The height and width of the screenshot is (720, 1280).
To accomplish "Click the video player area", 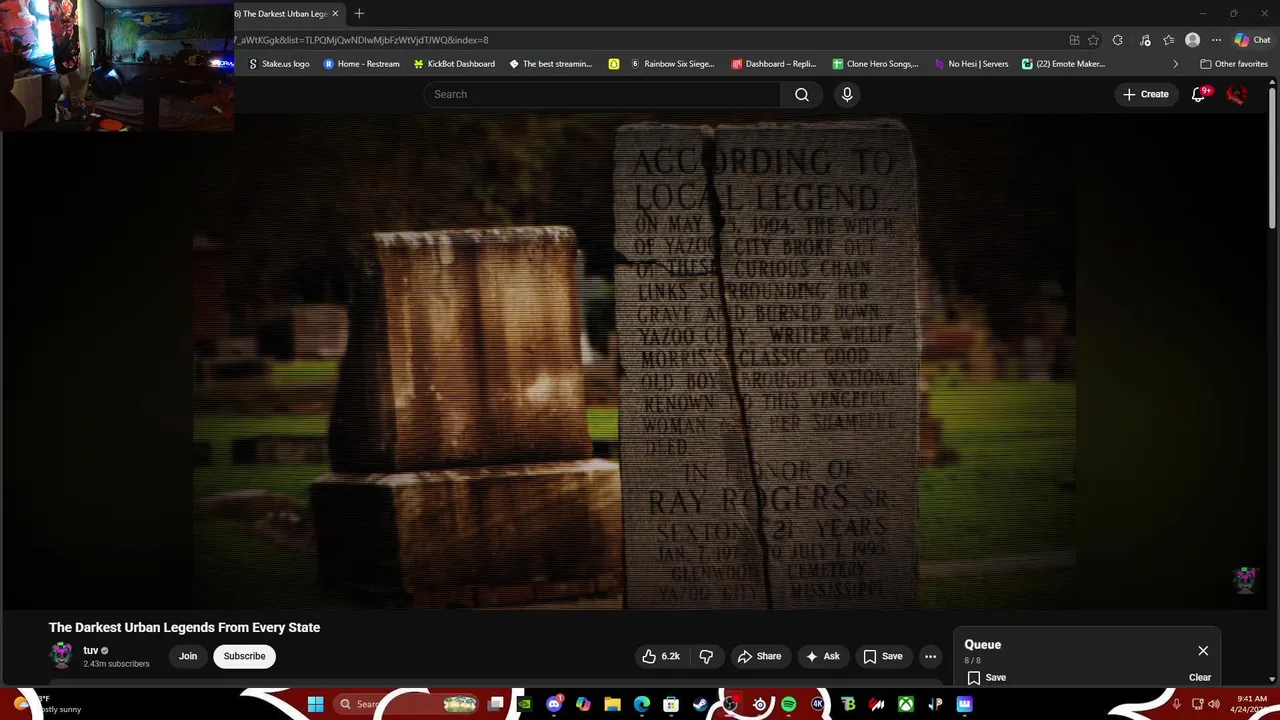I will tap(635, 360).
